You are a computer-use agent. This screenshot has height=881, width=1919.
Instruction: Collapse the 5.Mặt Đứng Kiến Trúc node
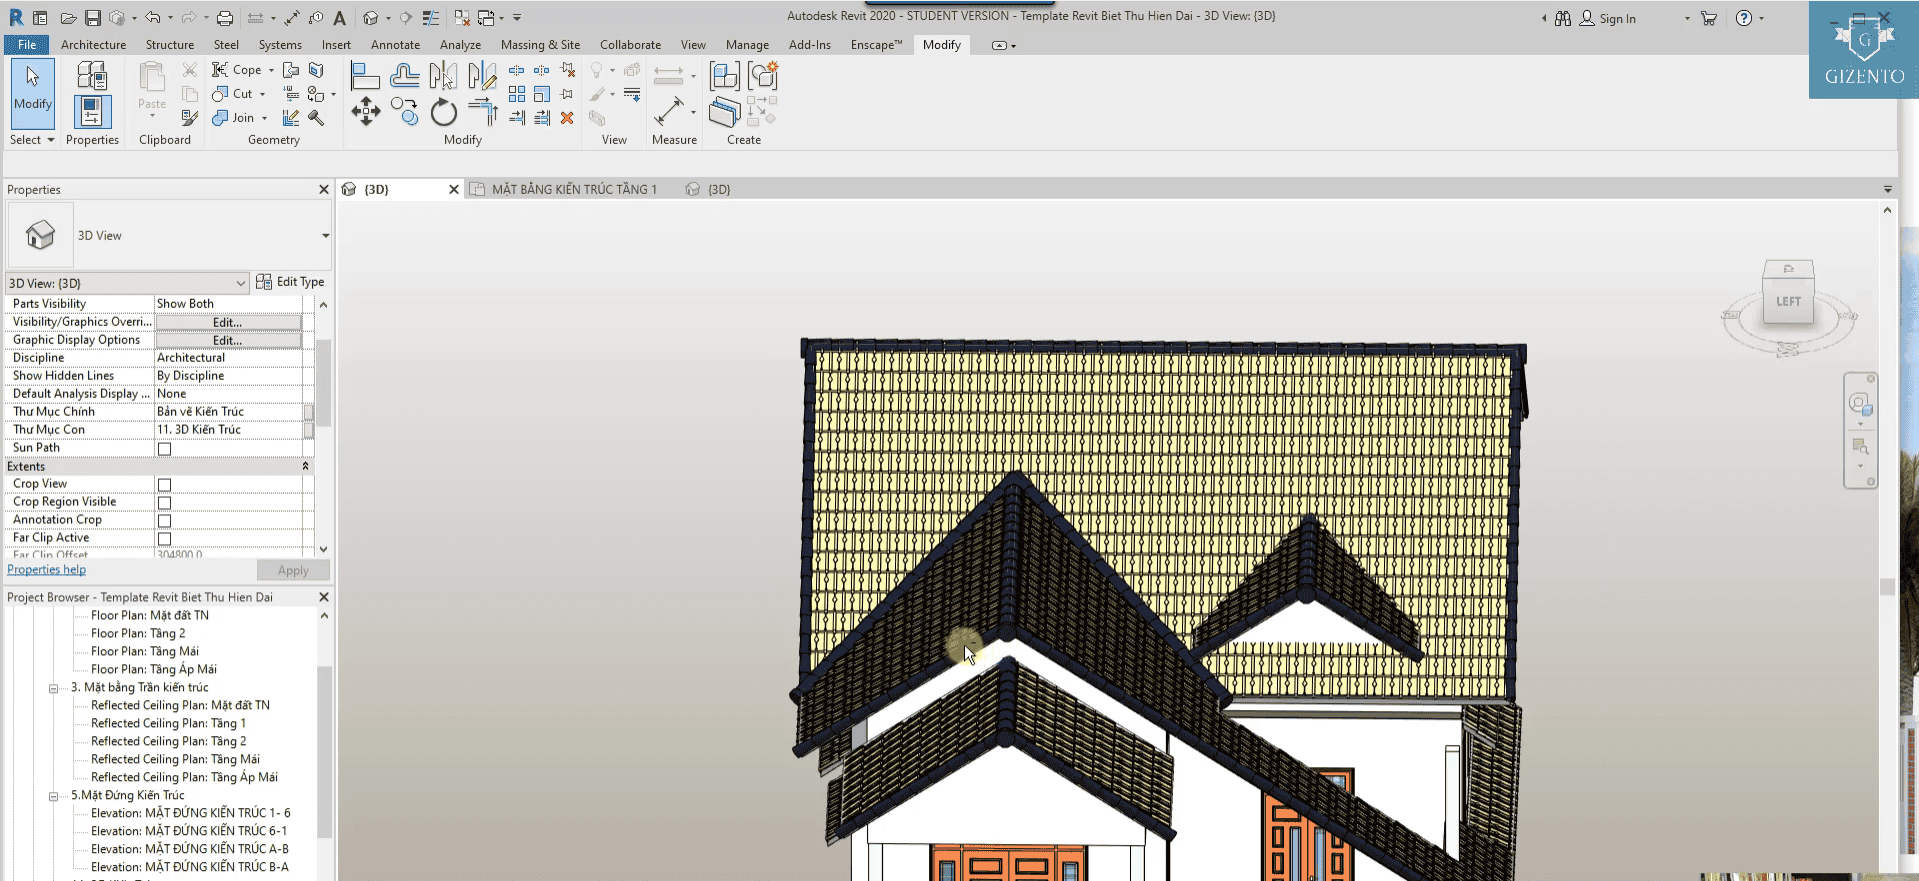click(54, 796)
